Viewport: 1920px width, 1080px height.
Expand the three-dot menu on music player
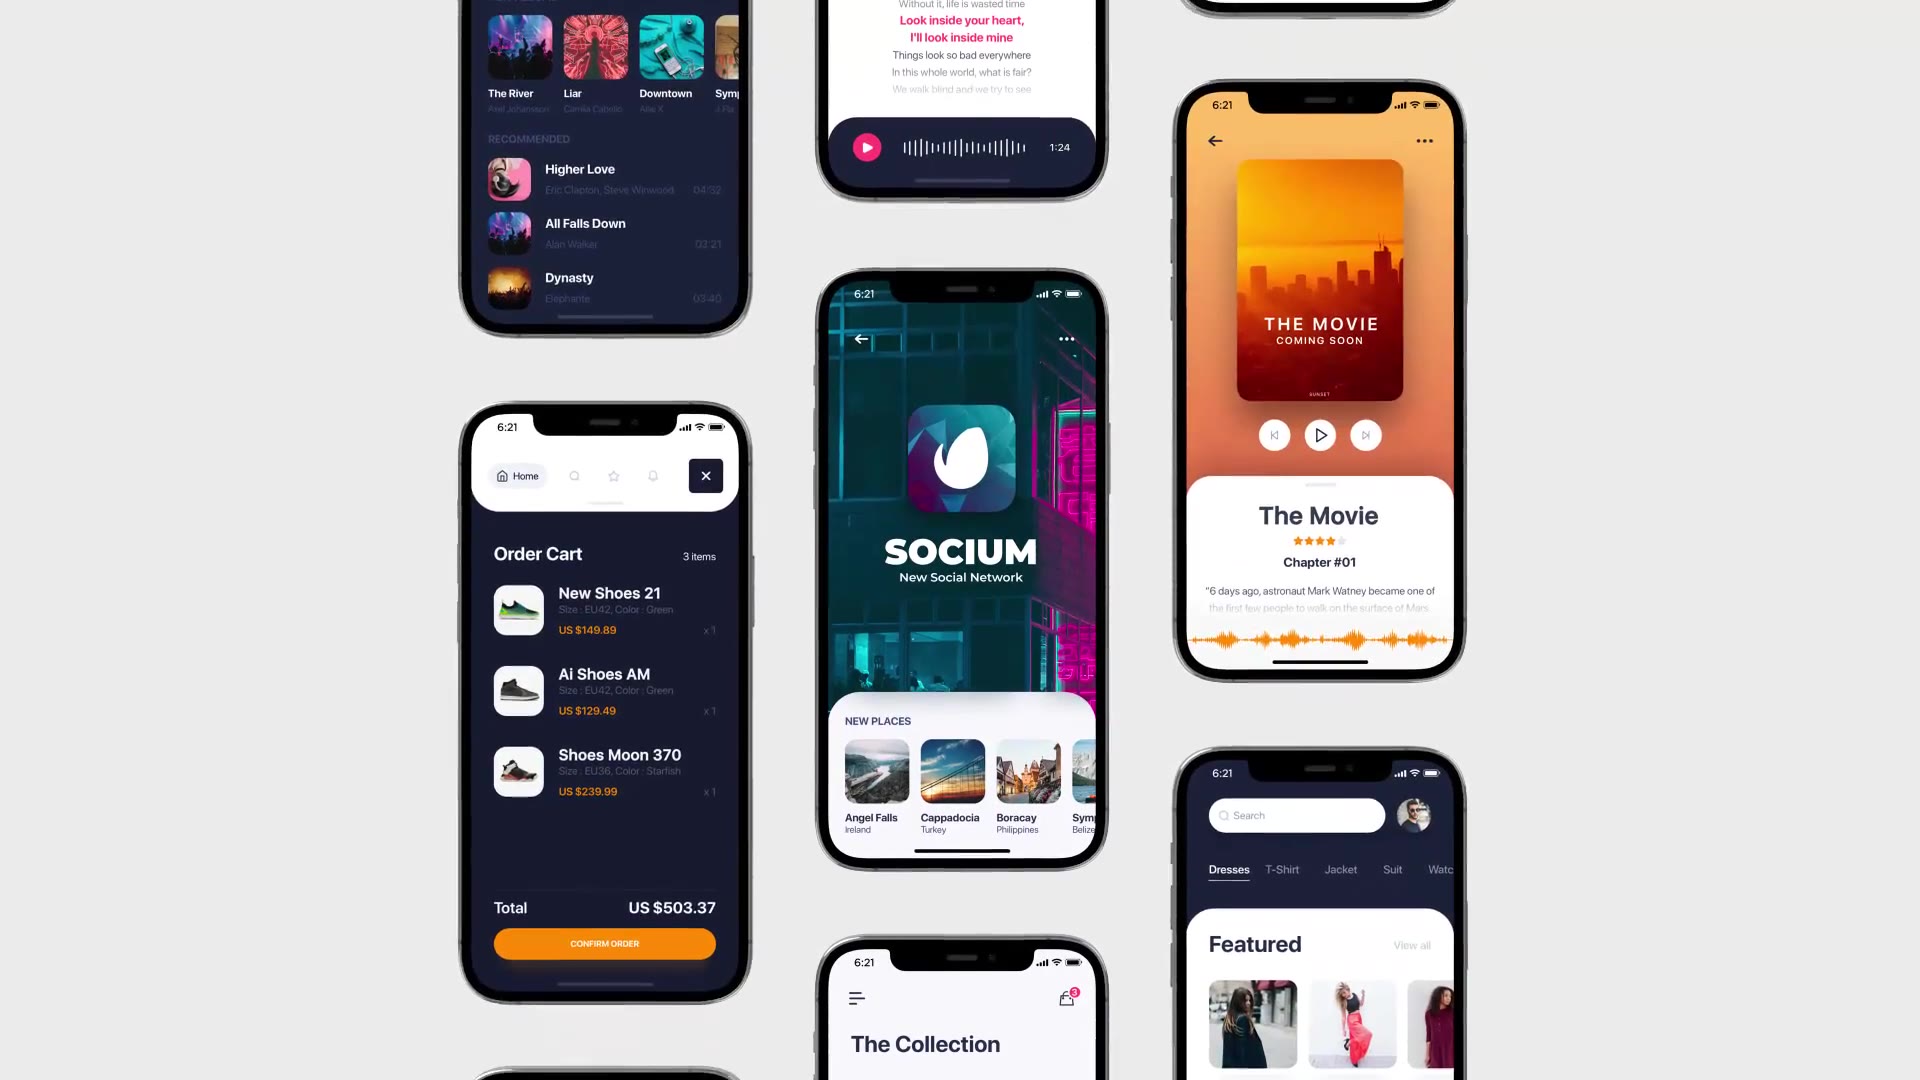1423,141
